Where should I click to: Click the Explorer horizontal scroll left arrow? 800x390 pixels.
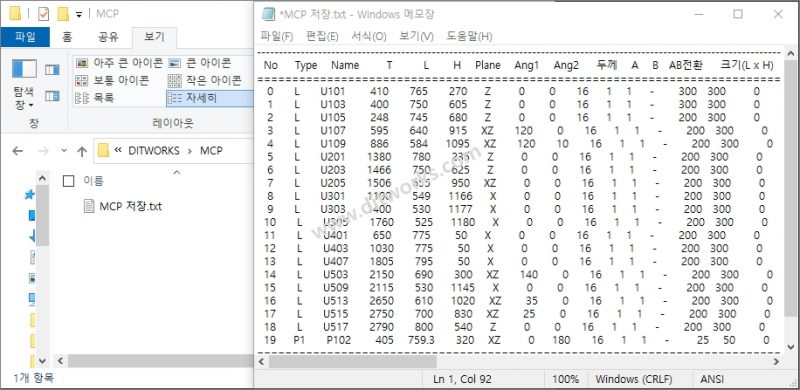pos(60,360)
